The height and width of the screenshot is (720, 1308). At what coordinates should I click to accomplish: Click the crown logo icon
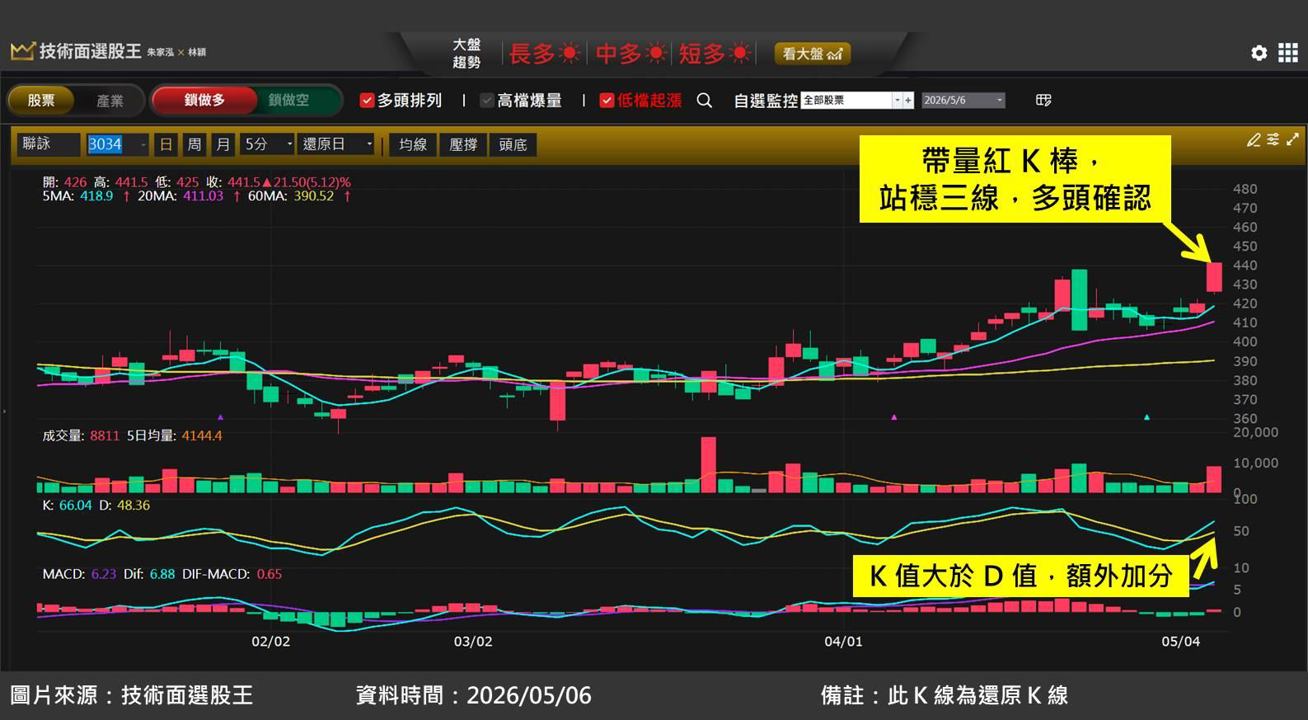[x=22, y=51]
